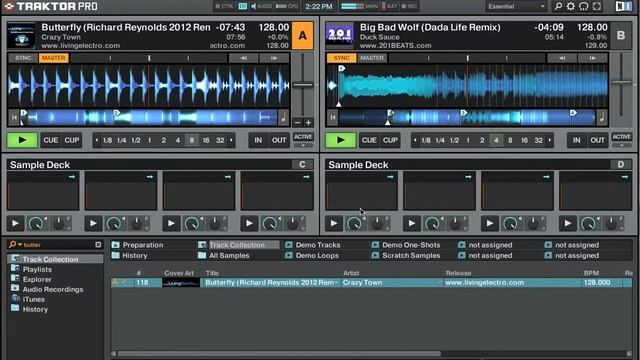
Task: Toggle the headphones cruise icon in header
Action: click(584, 6)
